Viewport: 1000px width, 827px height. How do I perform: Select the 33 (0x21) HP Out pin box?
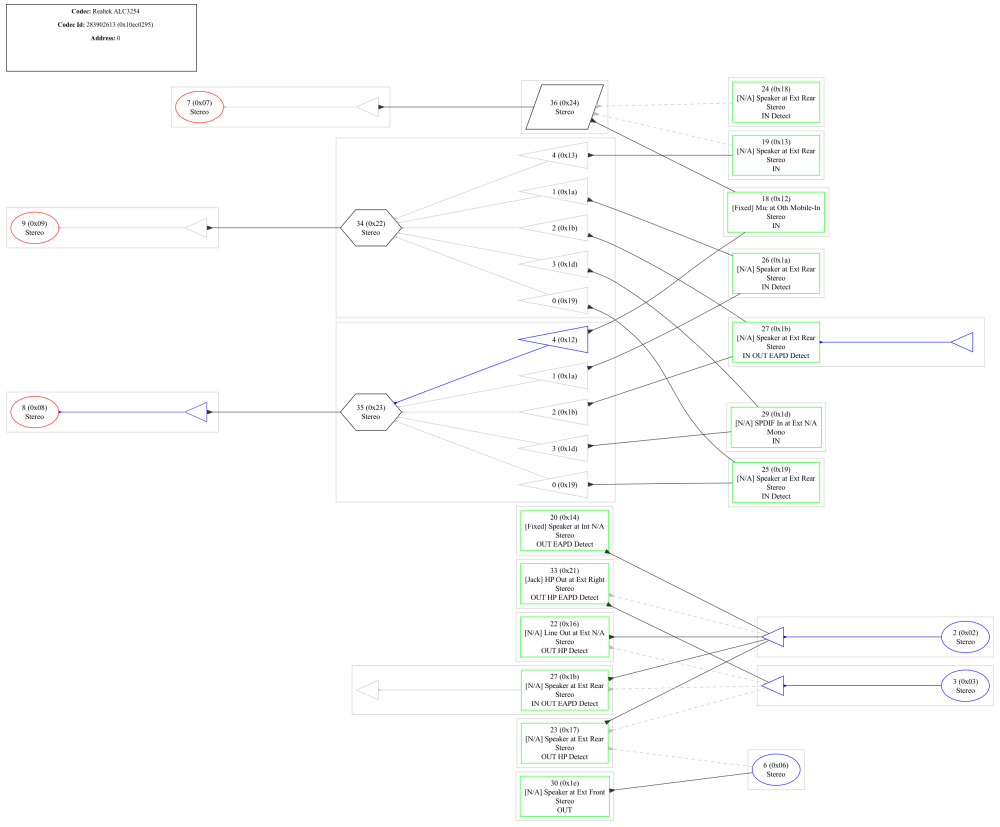pyautogui.click(x=564, y=584)
